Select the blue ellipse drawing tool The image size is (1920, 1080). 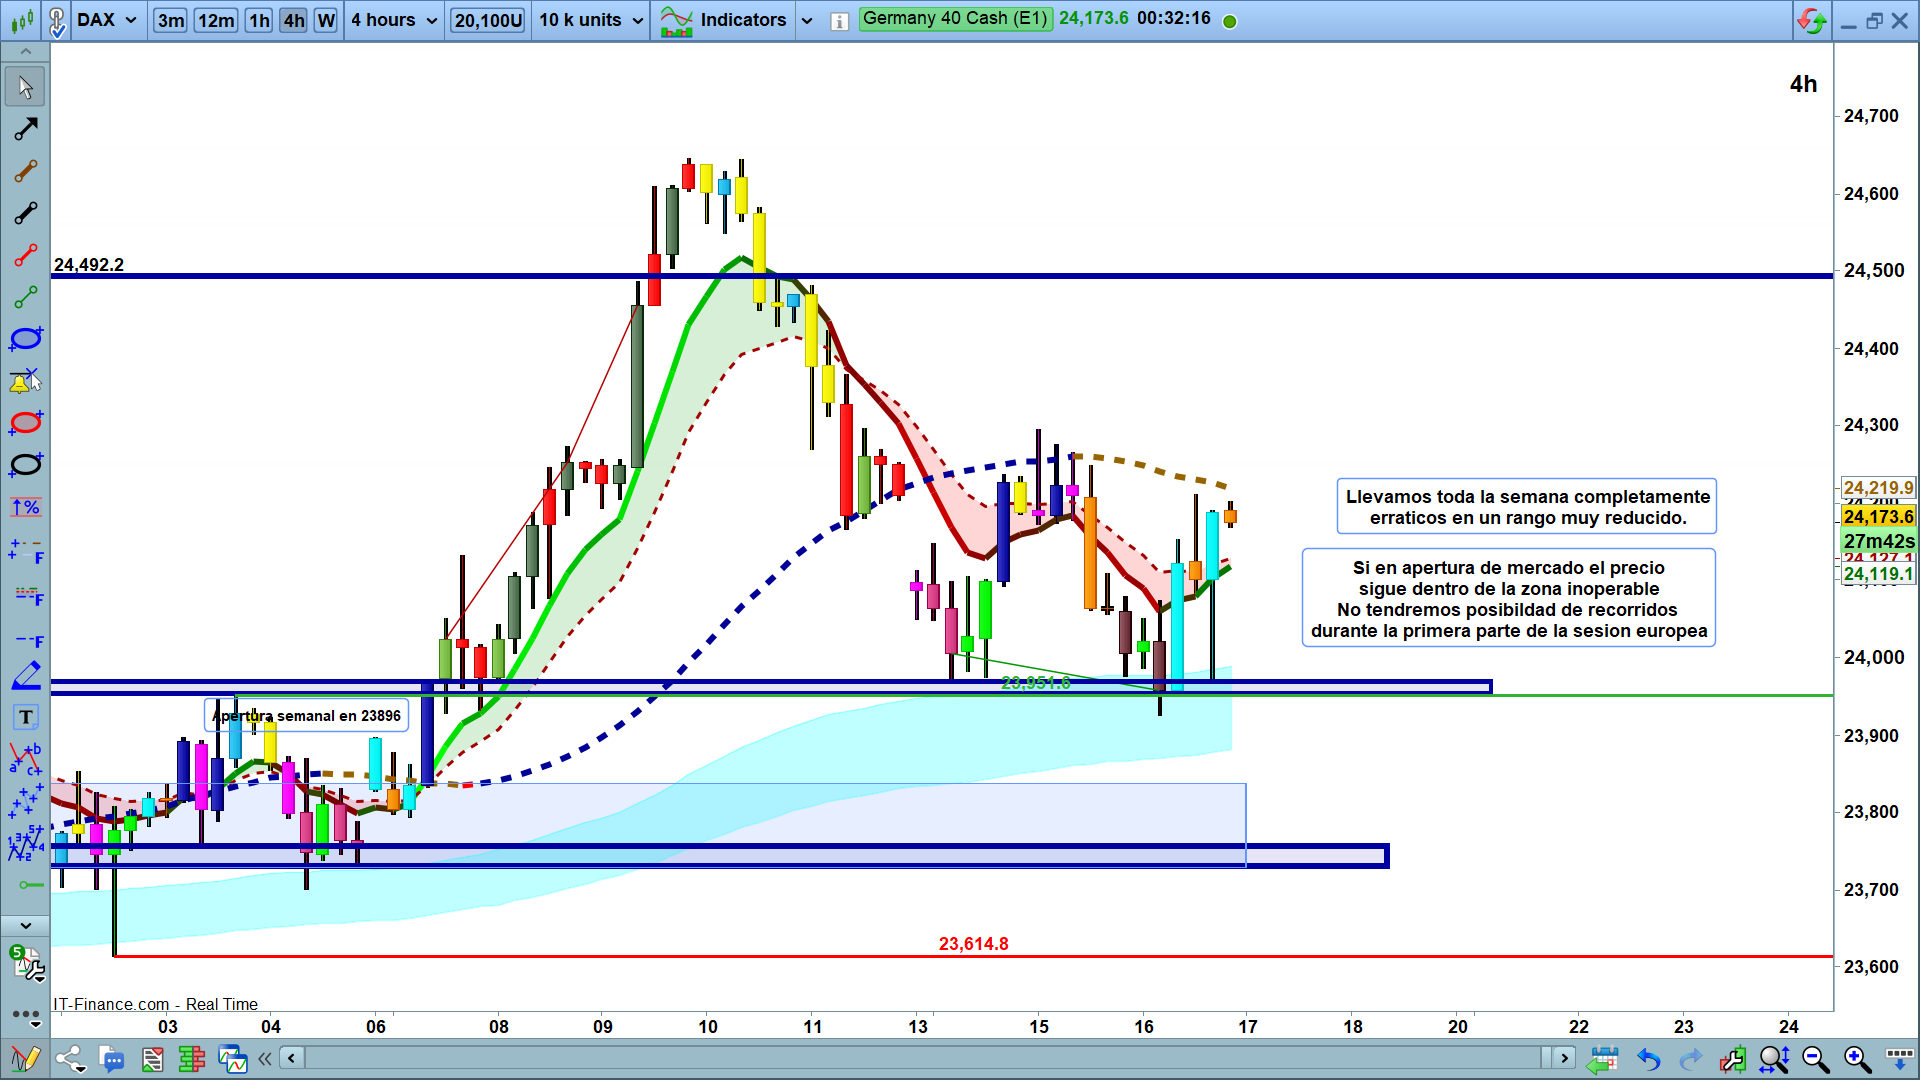point(25,339)
